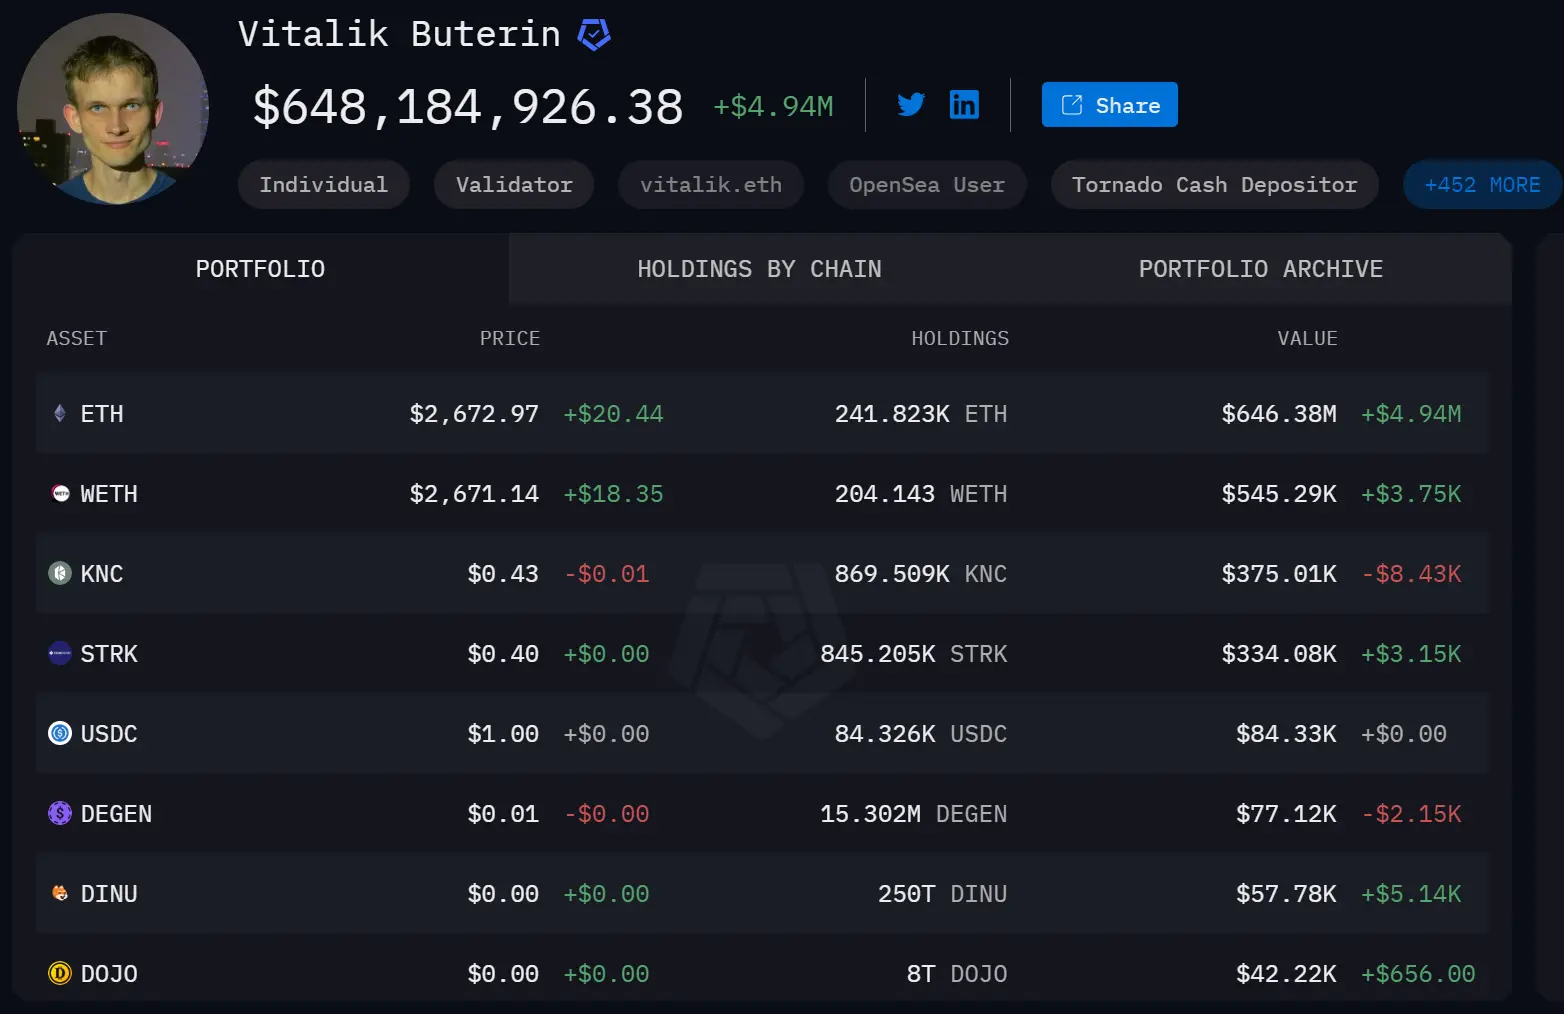This screenshot has width=1564, height=1014.
Task: Click KNC value change -$8.43K
Action: pos(1411,574)
